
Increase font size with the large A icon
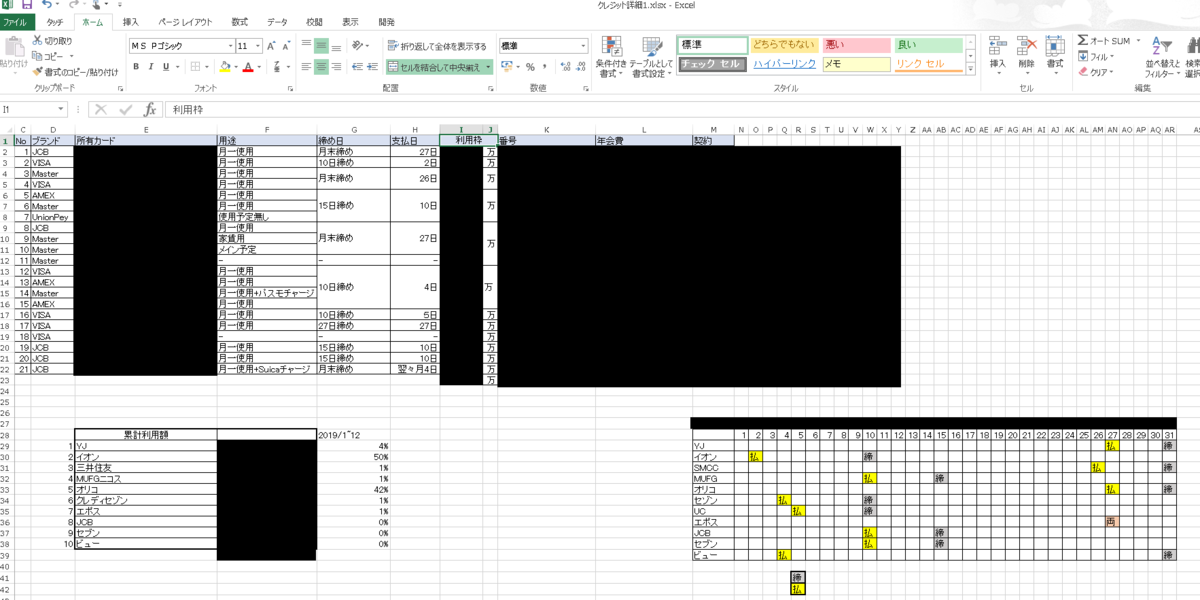coord(272,46)
